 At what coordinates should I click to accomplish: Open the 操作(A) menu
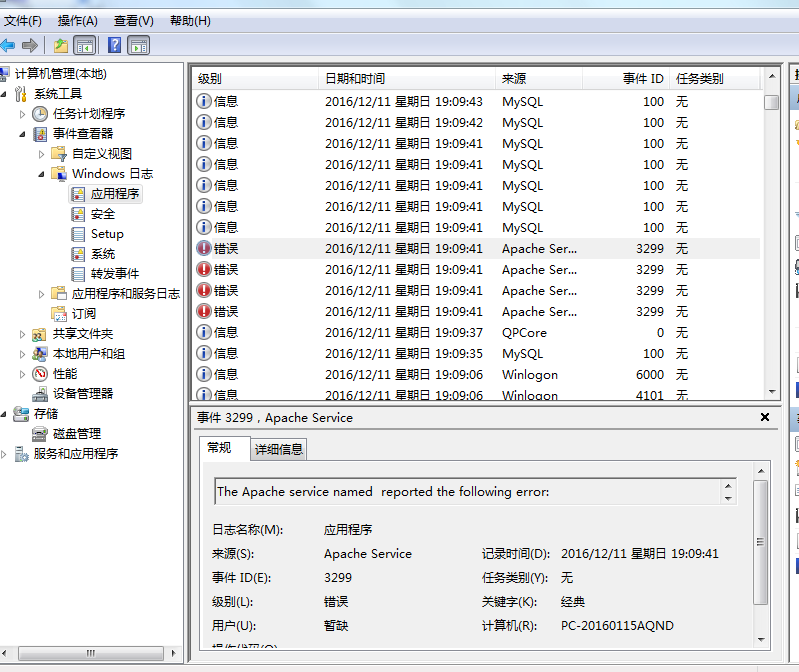77,21
